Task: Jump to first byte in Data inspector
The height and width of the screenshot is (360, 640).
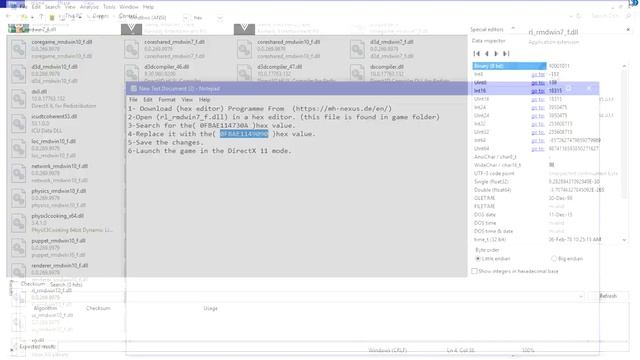Action: [476, 53]
